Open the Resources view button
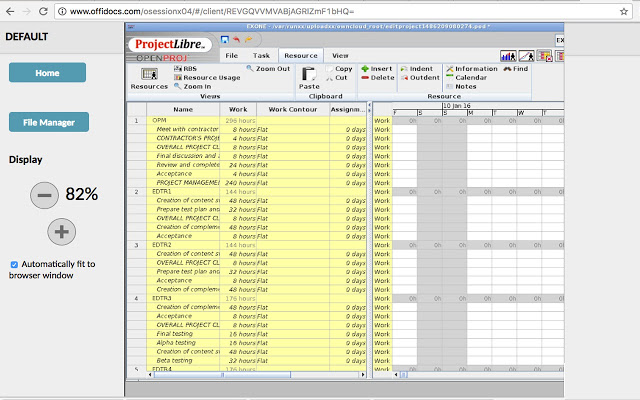Screen dimensions: 640x400 click(x=149, y=78)
